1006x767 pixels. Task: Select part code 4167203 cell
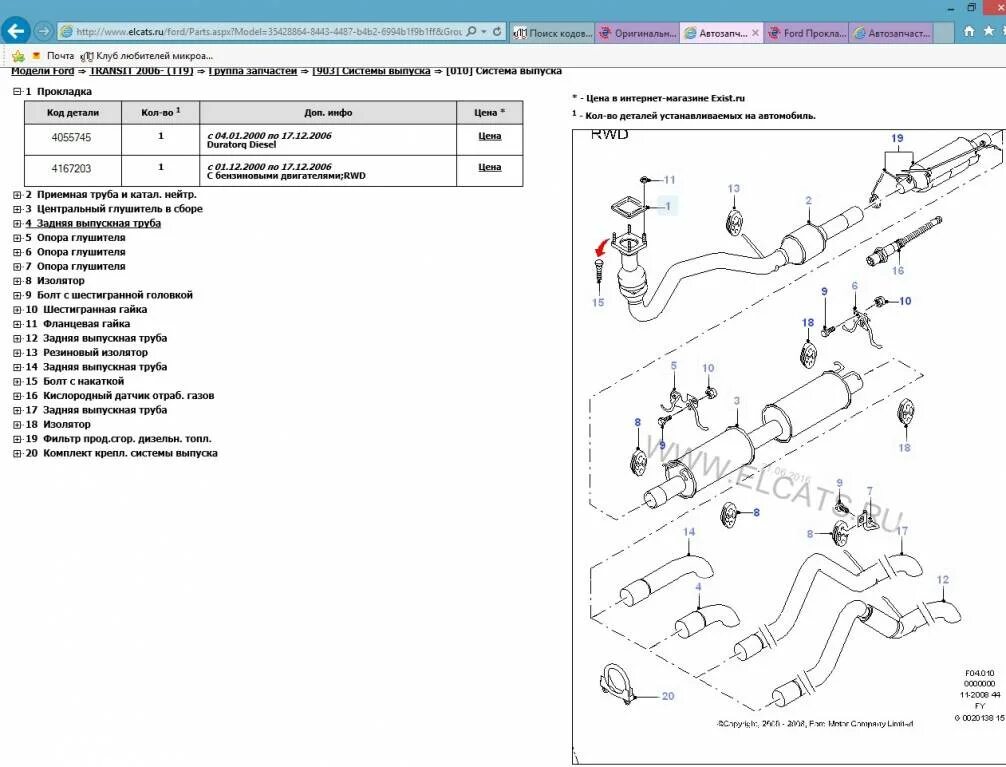click(72, 169)
